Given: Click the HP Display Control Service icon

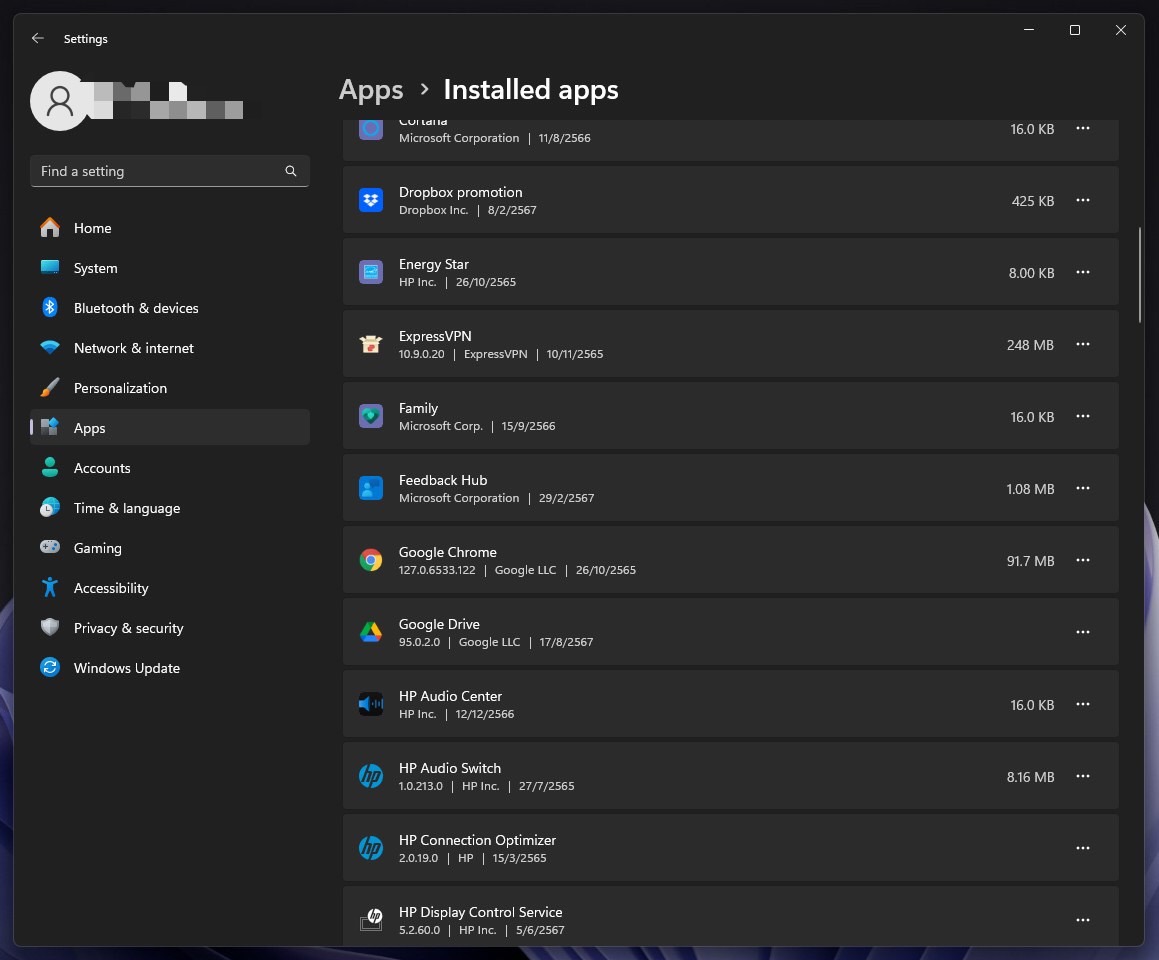Looking at the screenshot, I should [x=370, y=921].
